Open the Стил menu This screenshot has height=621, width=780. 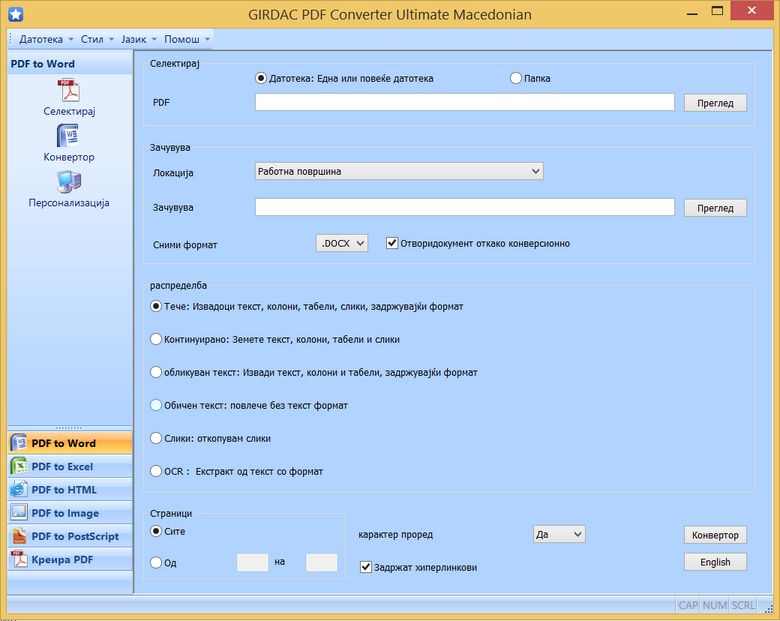(97, 39)
